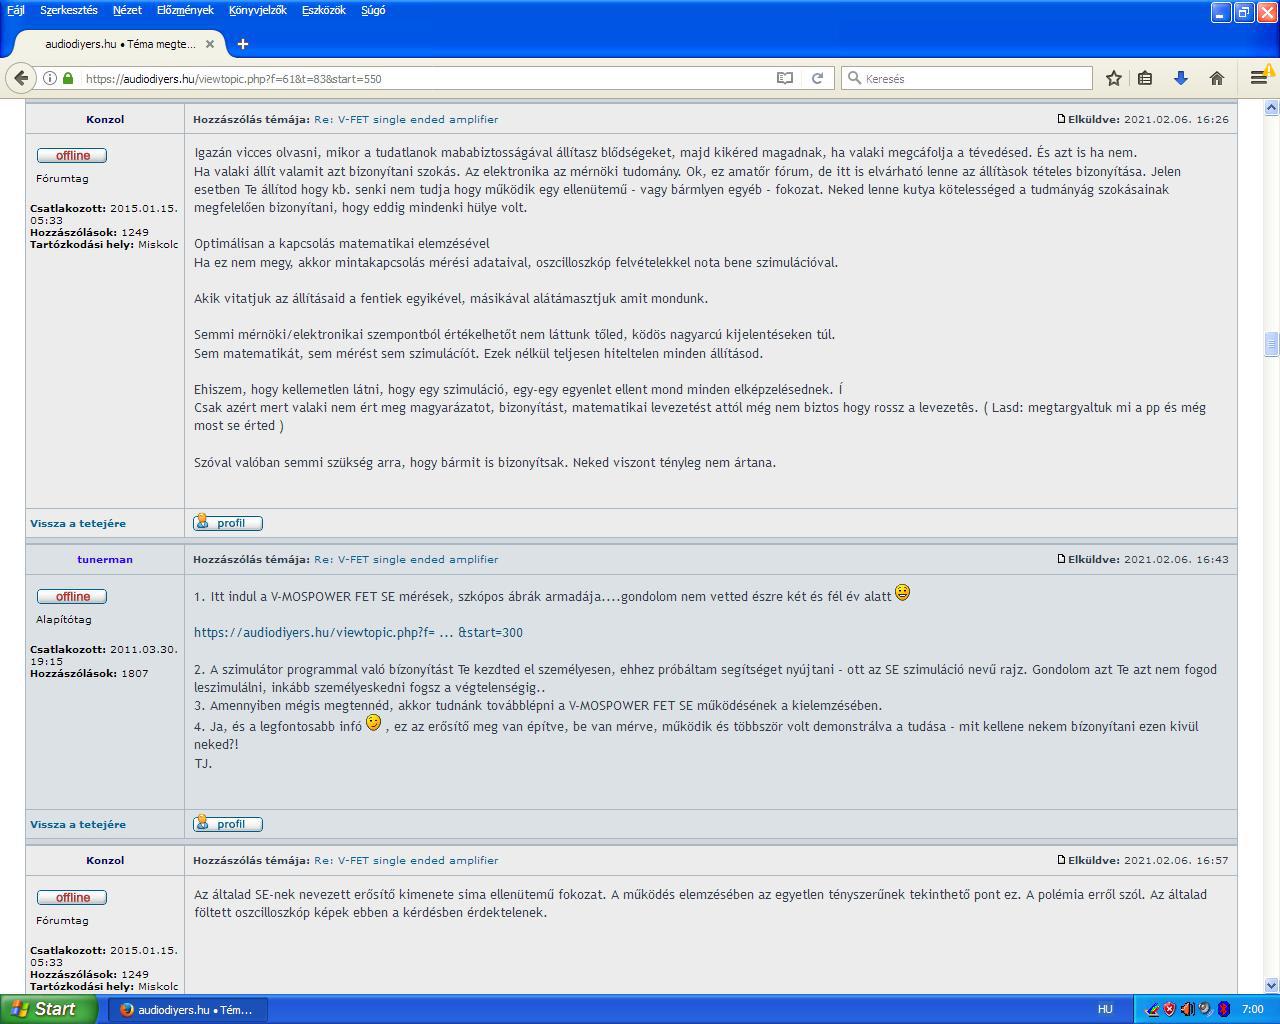The height and width of the screenshot is (1024, 1280).
Task: Open the Könyvjelzők menu
Action: click(x=257, y=10)
